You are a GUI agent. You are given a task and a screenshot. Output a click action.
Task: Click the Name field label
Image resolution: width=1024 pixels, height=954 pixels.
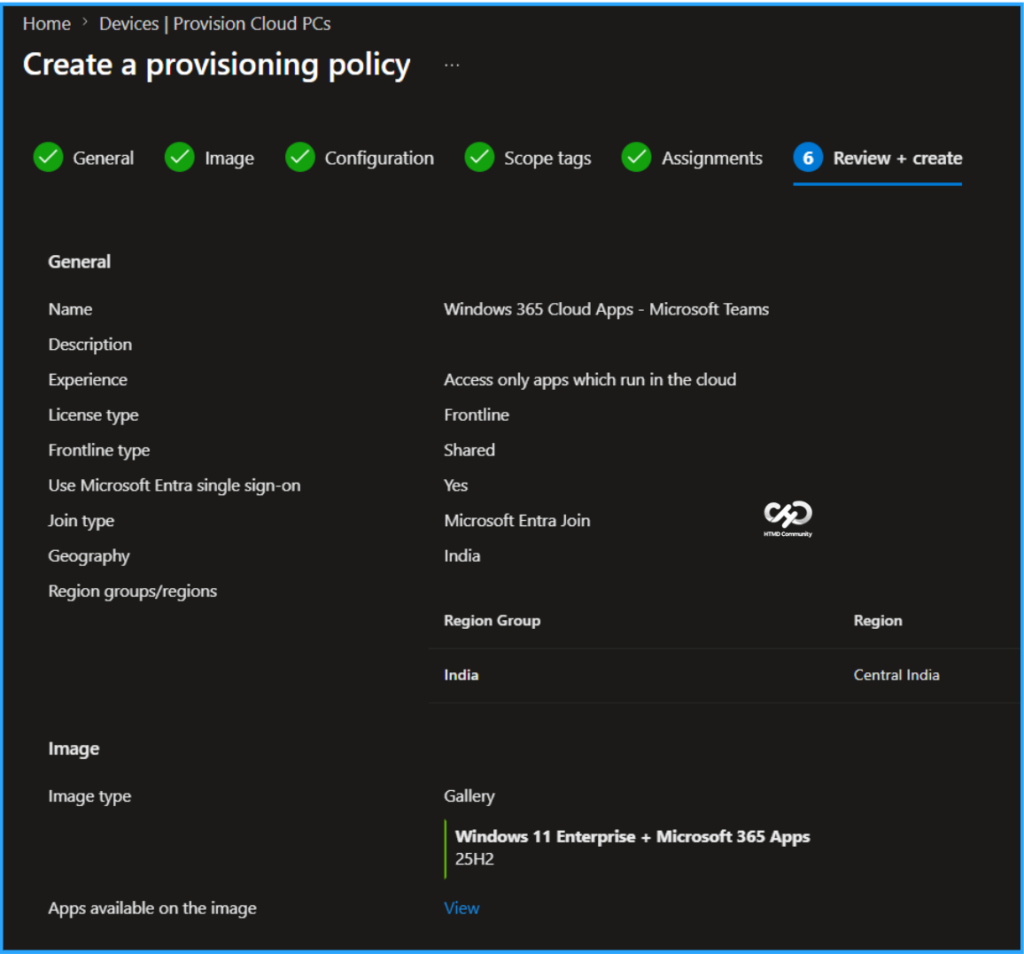tap(70, 309)
